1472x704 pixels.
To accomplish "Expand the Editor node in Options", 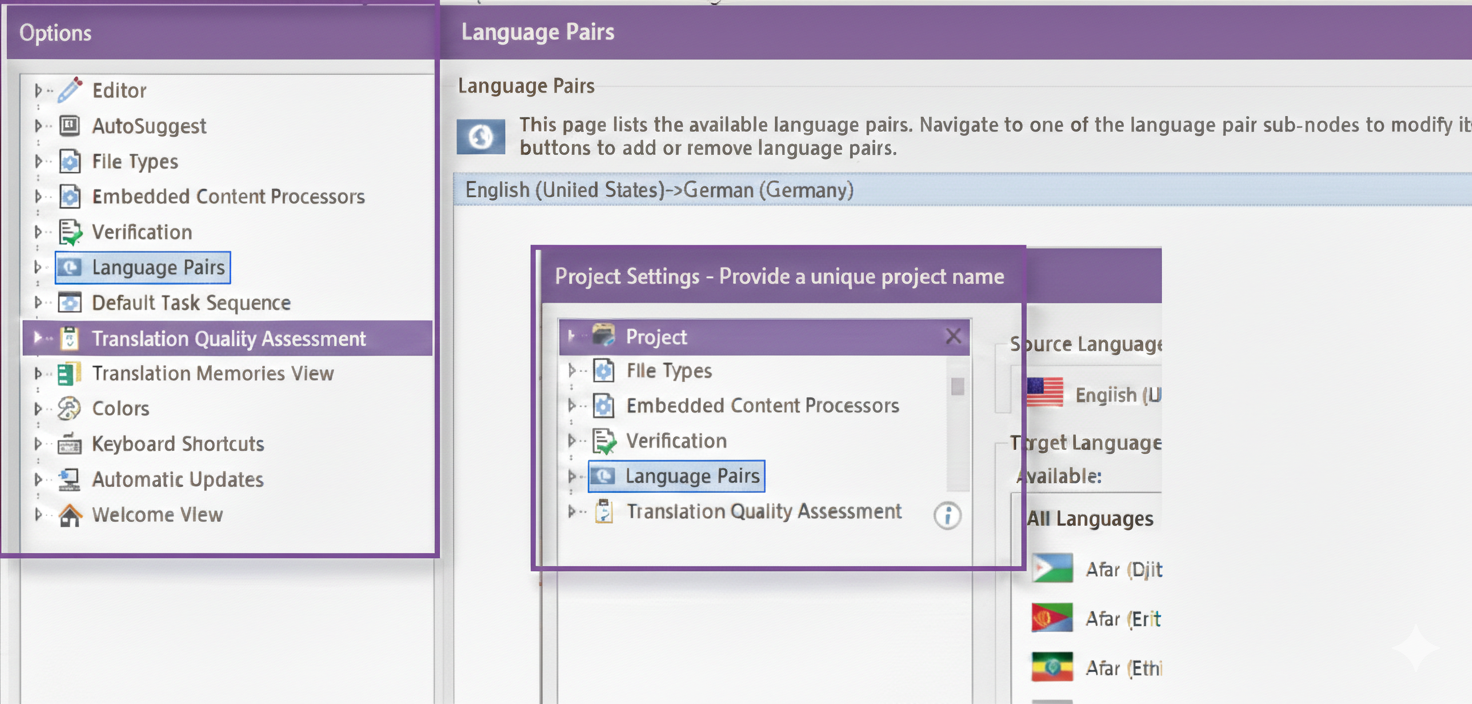I will 39,91.
